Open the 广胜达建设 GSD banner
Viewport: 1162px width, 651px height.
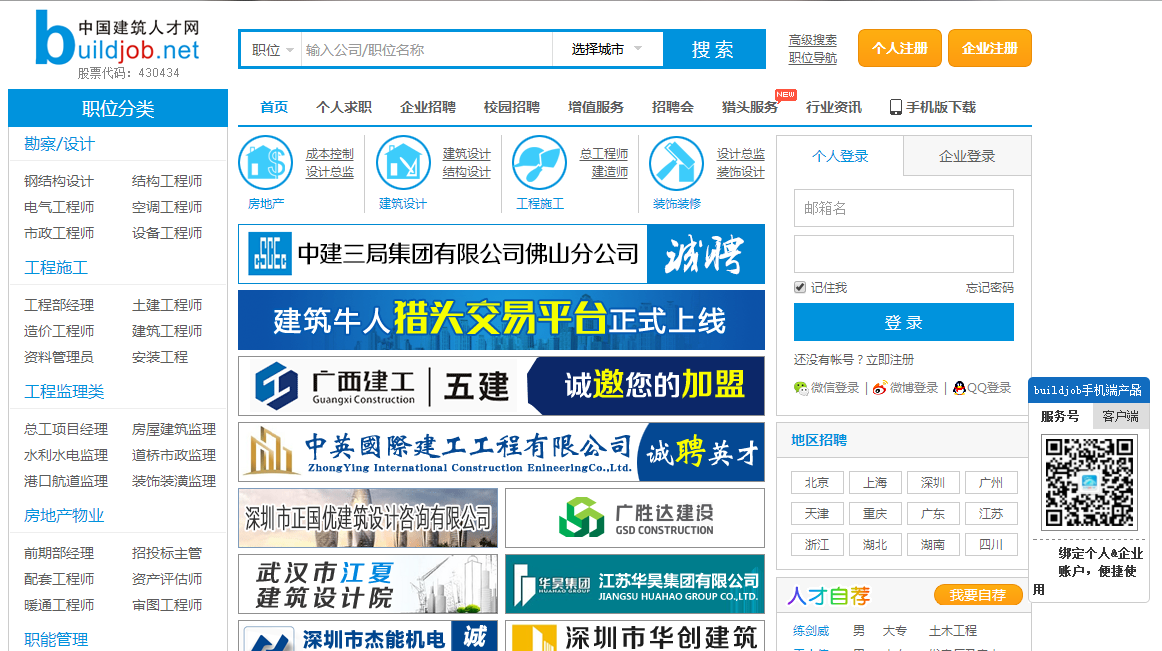[635, 518]
